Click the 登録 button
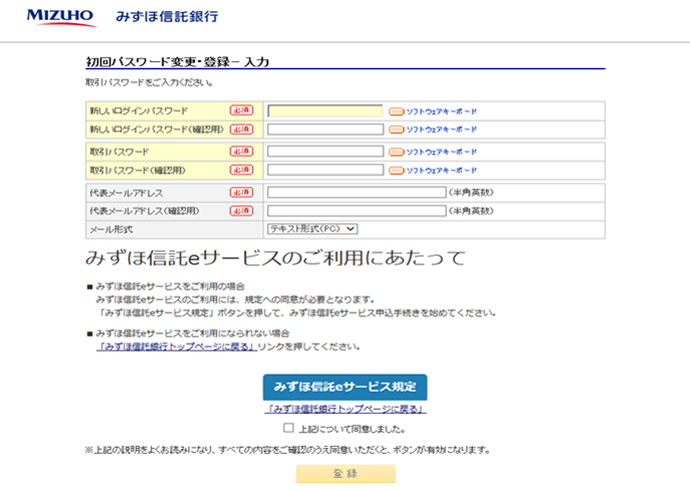Screen dimensions: 690x490 click(345, 474)
